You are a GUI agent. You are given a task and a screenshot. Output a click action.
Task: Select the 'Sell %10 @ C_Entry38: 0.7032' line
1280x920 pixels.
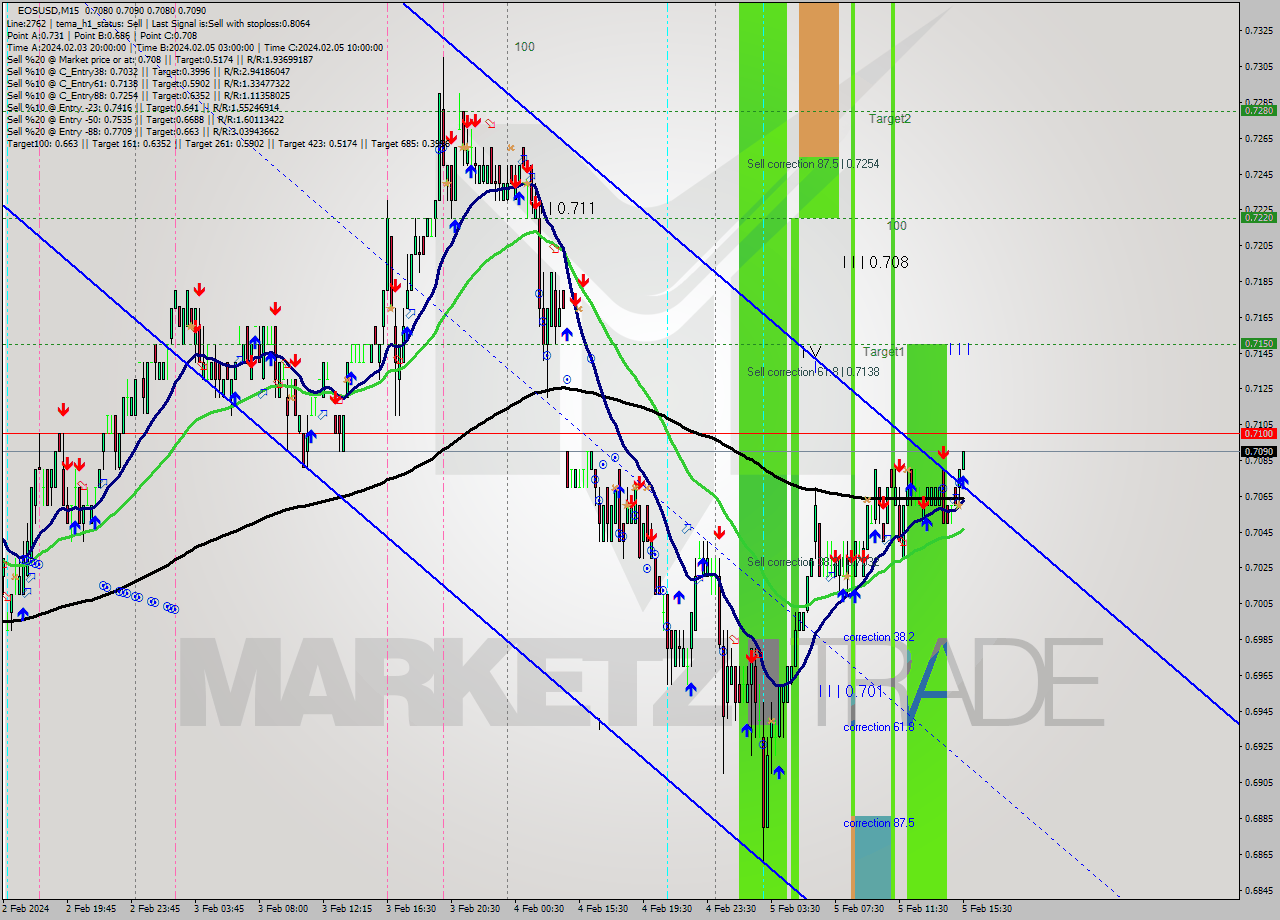(x=148, y=71)
